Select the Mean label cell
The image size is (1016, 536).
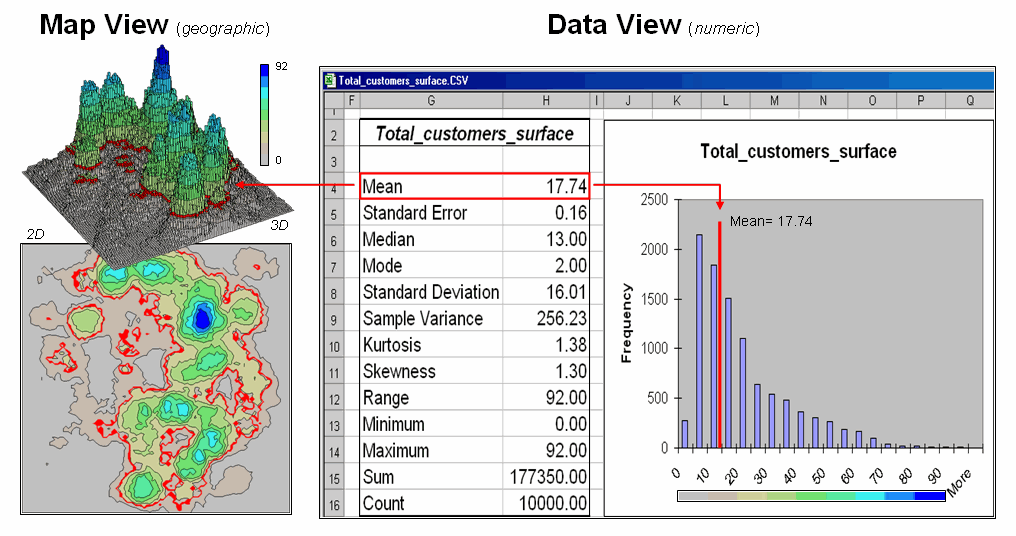point(430,187)
